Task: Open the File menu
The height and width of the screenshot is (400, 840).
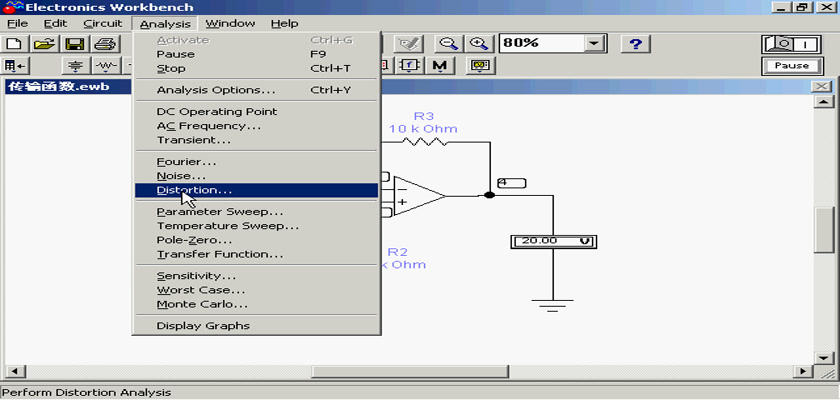Action: coord(17,24)
